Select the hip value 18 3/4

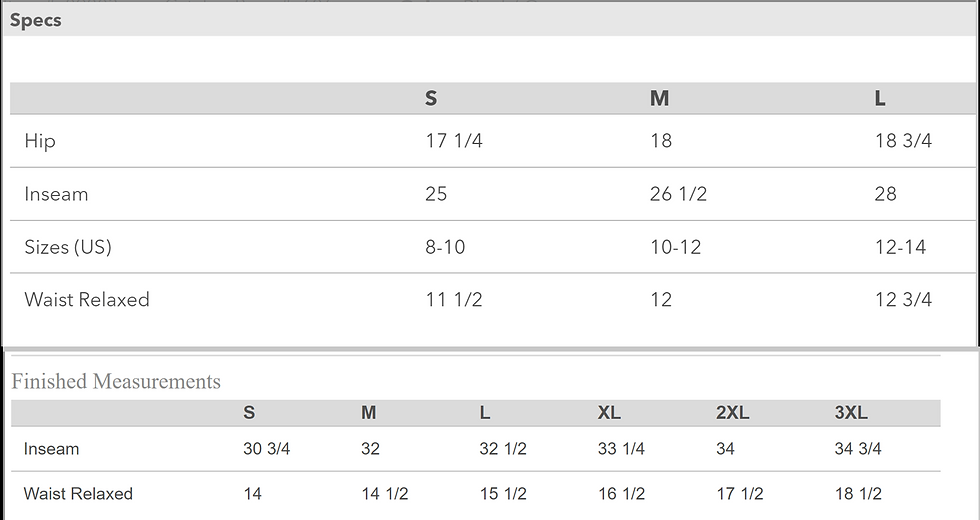[x=903, y=141]
